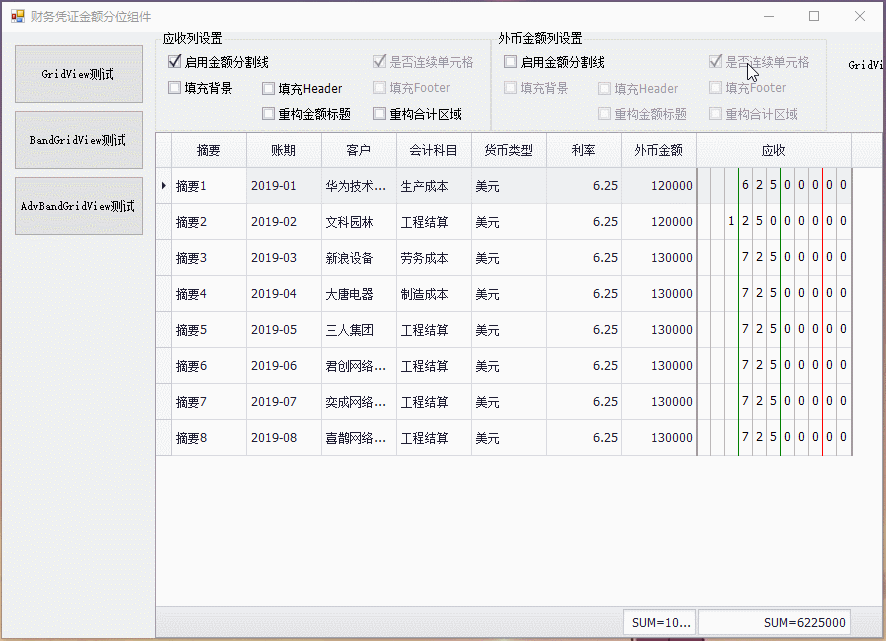This screenshot has width=886, height=641.
Task: Select cell 摘要4
Action: tap(209, 294)
